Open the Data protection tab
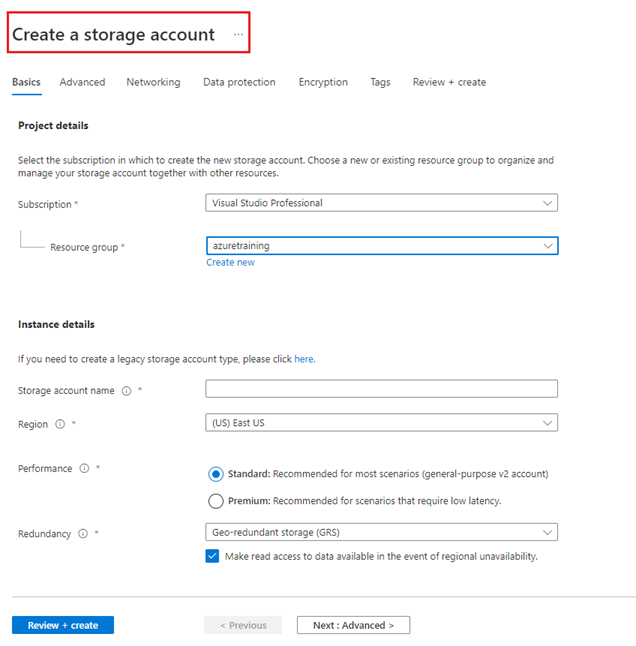The width and height of the screenshot is (636, 646). click(x=239, y=82)
